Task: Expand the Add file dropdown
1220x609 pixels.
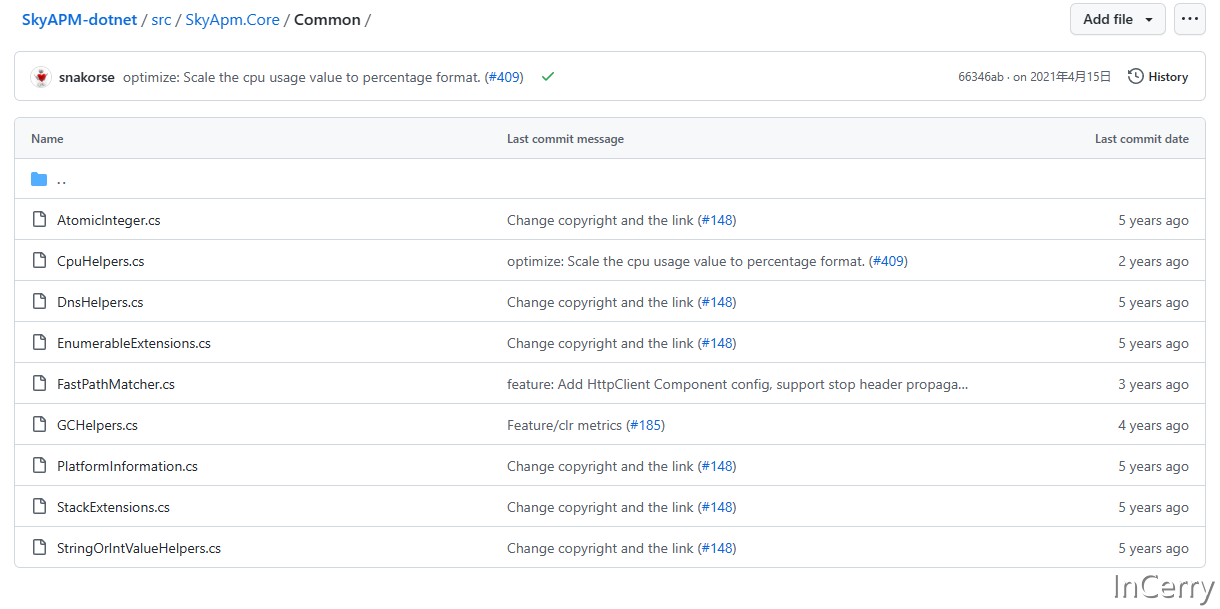Action: [x=1117, y=19]
